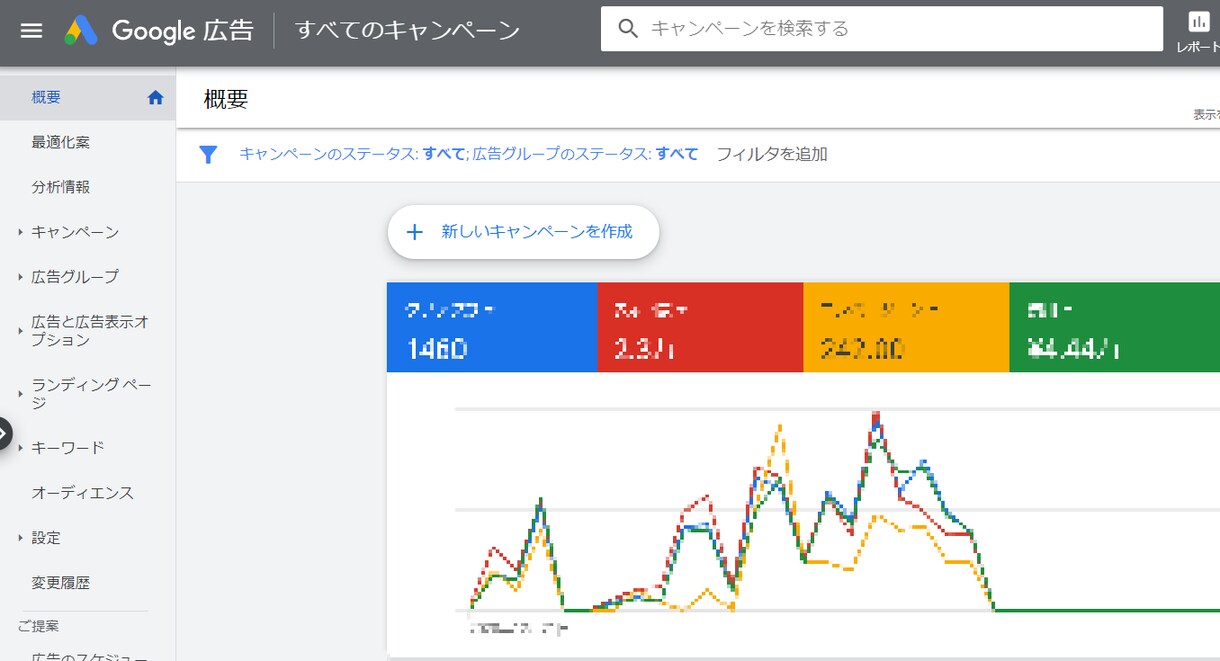The width and height of the screenshot is (1220, 661).
Task: Click the plus icon for new campaign
Action: [414, 232]
